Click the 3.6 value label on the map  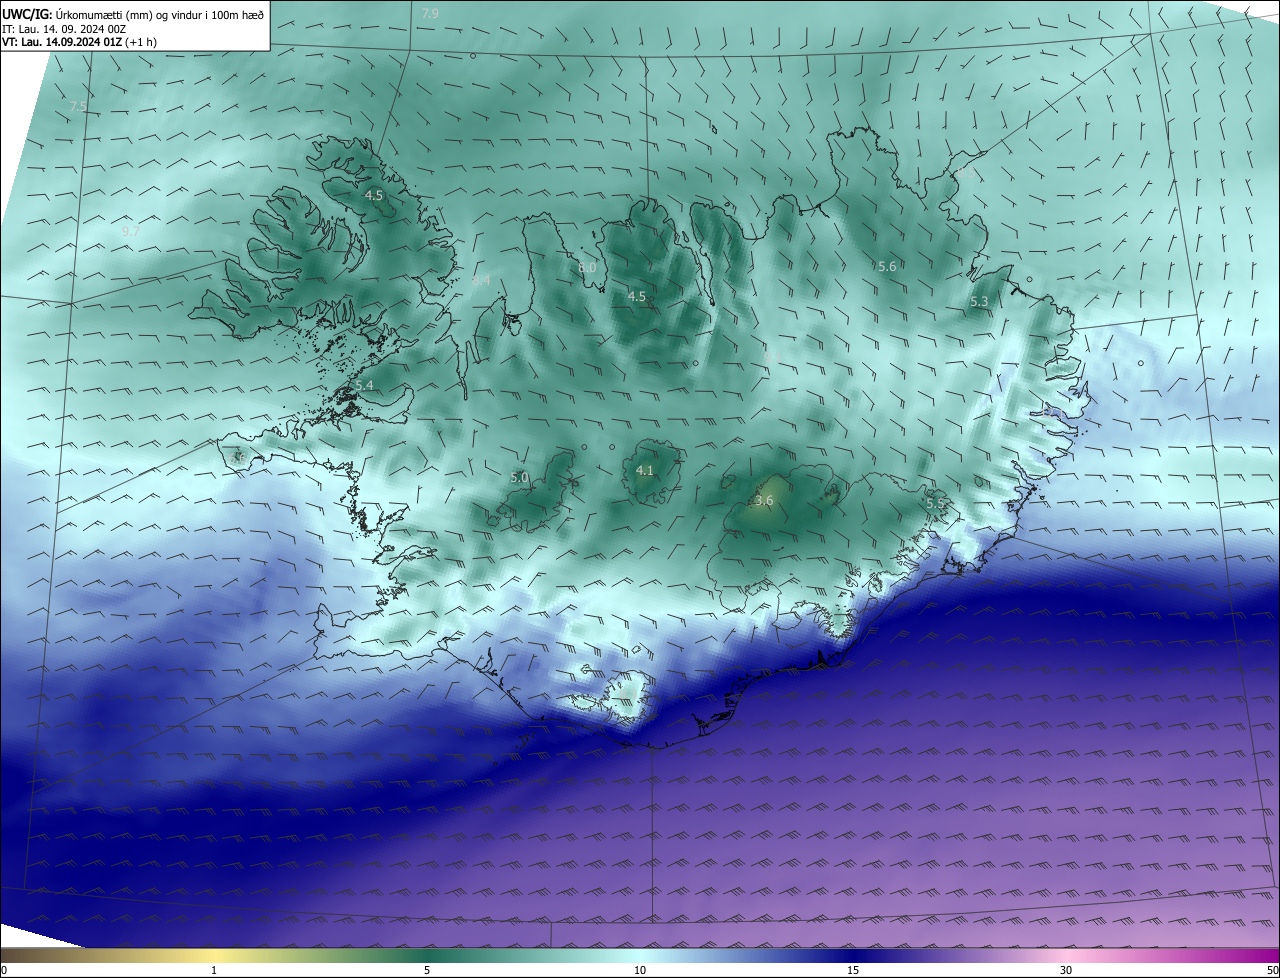764,500
